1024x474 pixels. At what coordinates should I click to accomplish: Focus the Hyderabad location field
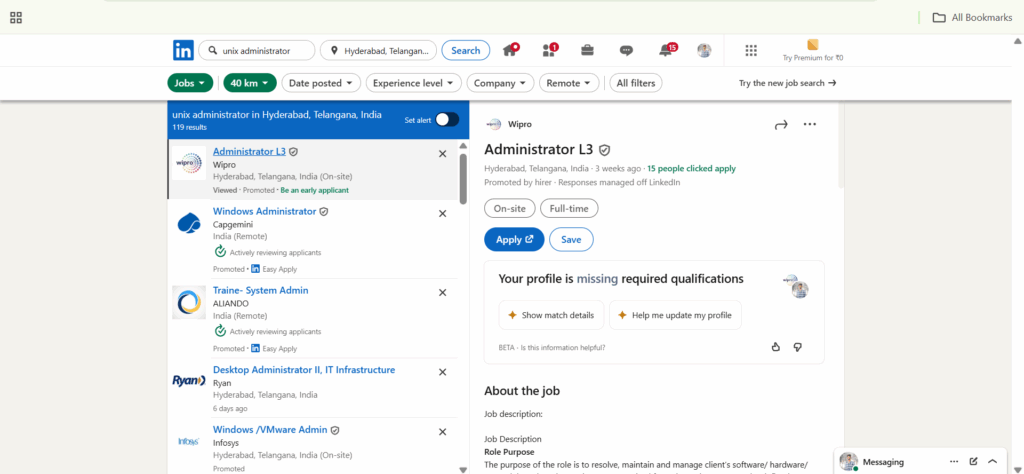pos(379,50)
